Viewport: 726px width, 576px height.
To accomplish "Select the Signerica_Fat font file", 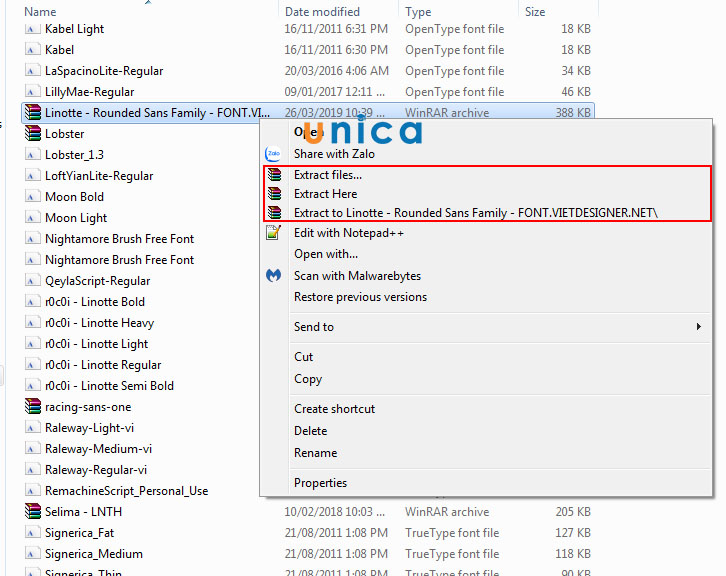I will (x=79, y=533).
